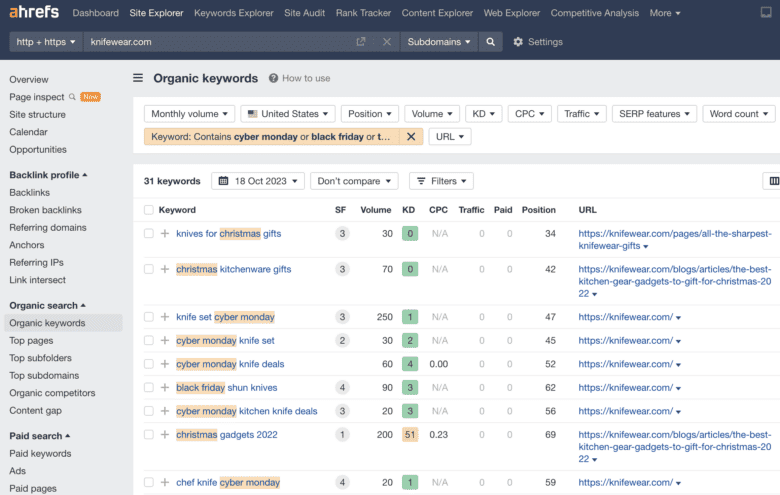Click the columns layout icon at right
The width and height of the screenshot is (780, 495).
click(774, 181)
